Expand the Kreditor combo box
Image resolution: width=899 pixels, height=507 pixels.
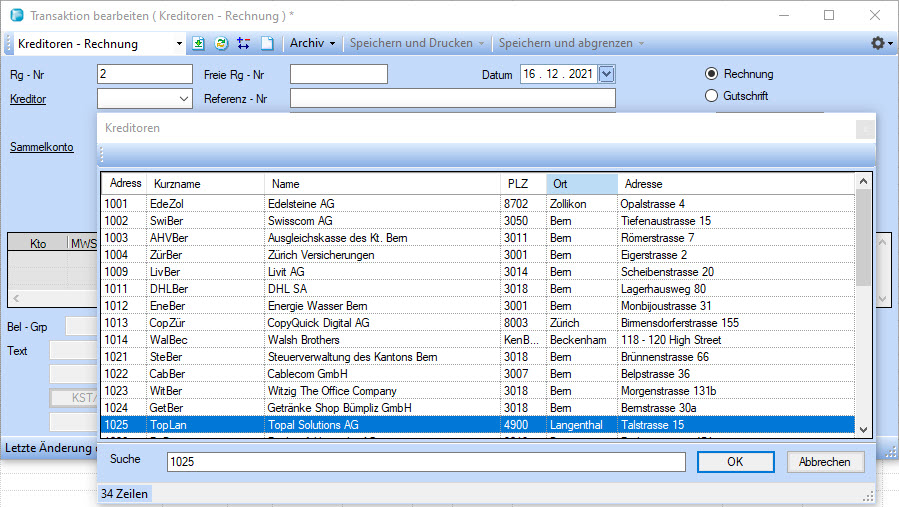183,99
